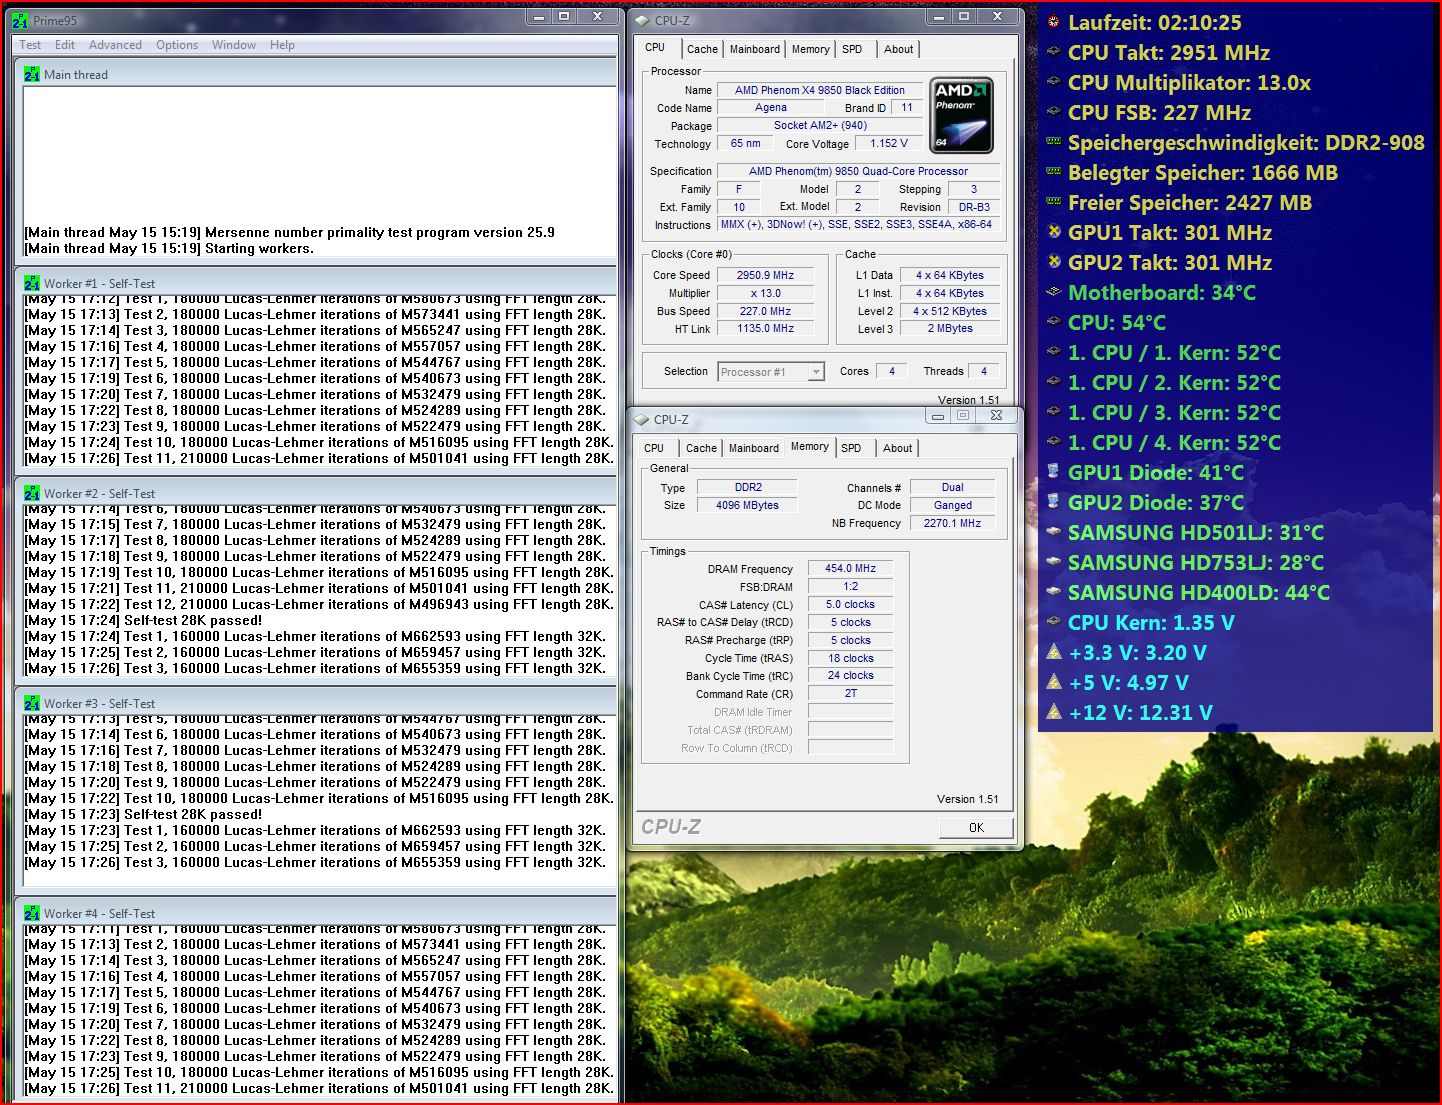Click the CPU Takt icon in sensor panel
1442x1105 pixels.
(x=1053, y=51)
